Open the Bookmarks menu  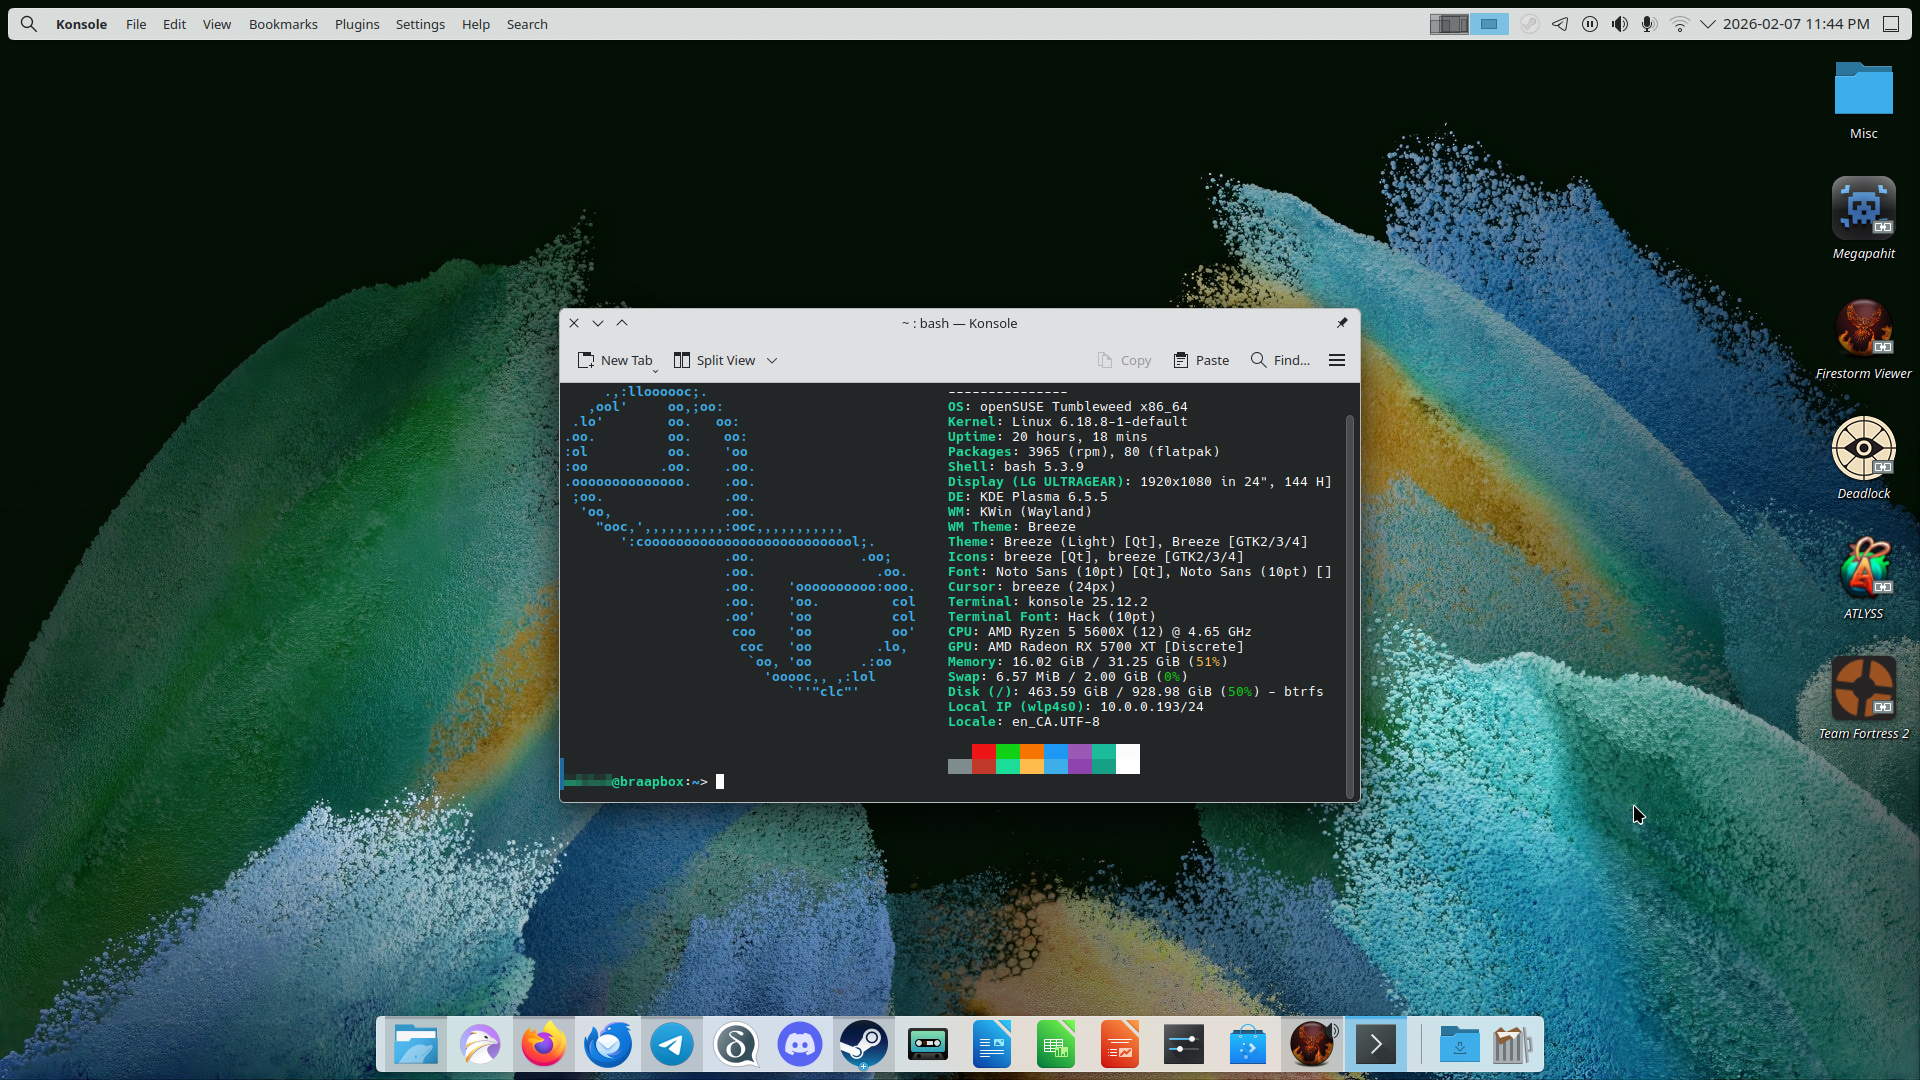click(x=283, y=24)
